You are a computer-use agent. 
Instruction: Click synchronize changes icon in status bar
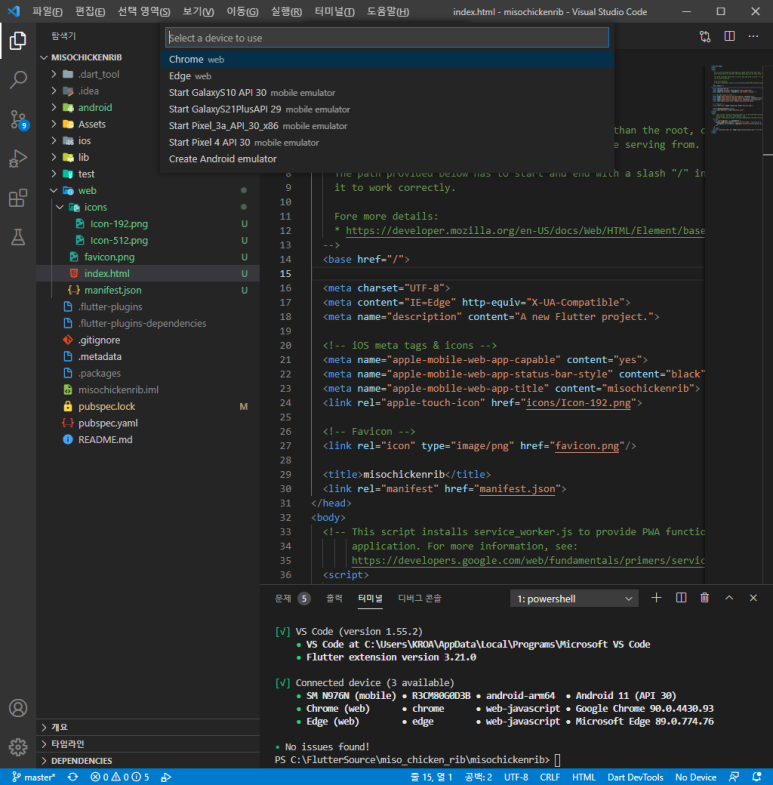tap(73, 777)
